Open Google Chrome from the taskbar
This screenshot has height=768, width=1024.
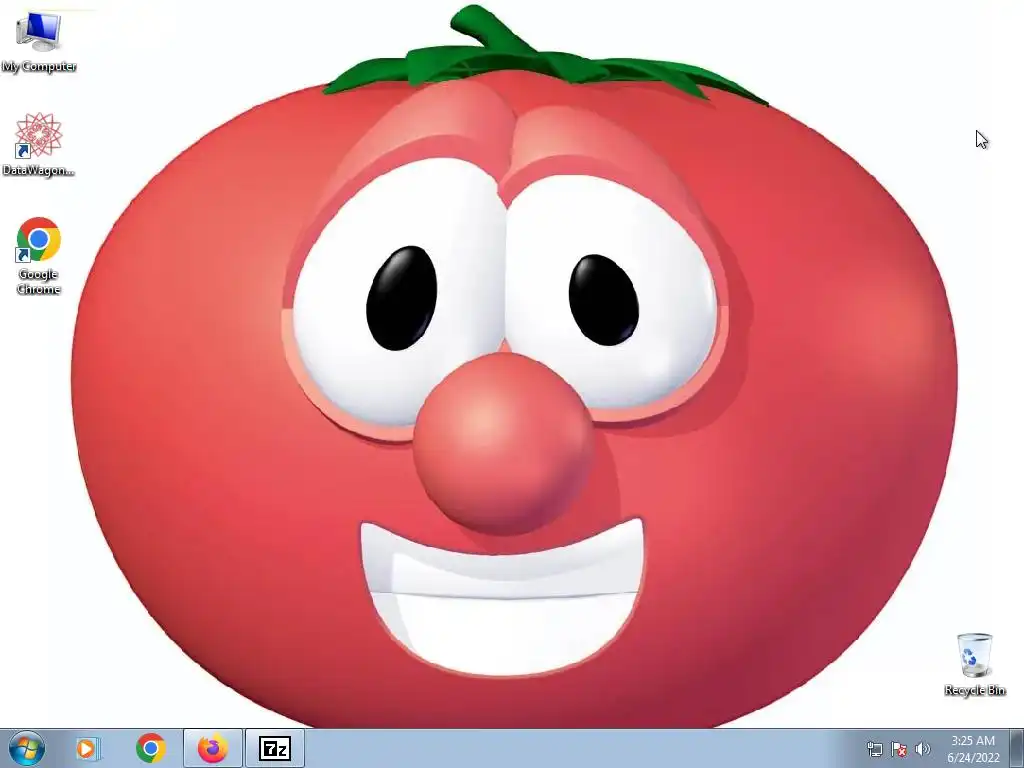pyautogui.click(x=150, y=748)
